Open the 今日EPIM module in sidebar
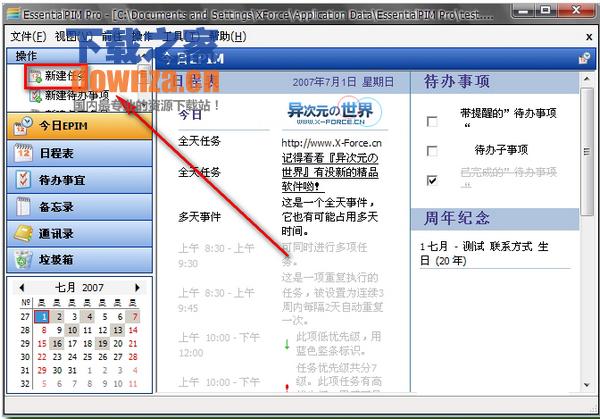Screen dimensions: 600x419 pyautogui.click(x=79, y=126)
